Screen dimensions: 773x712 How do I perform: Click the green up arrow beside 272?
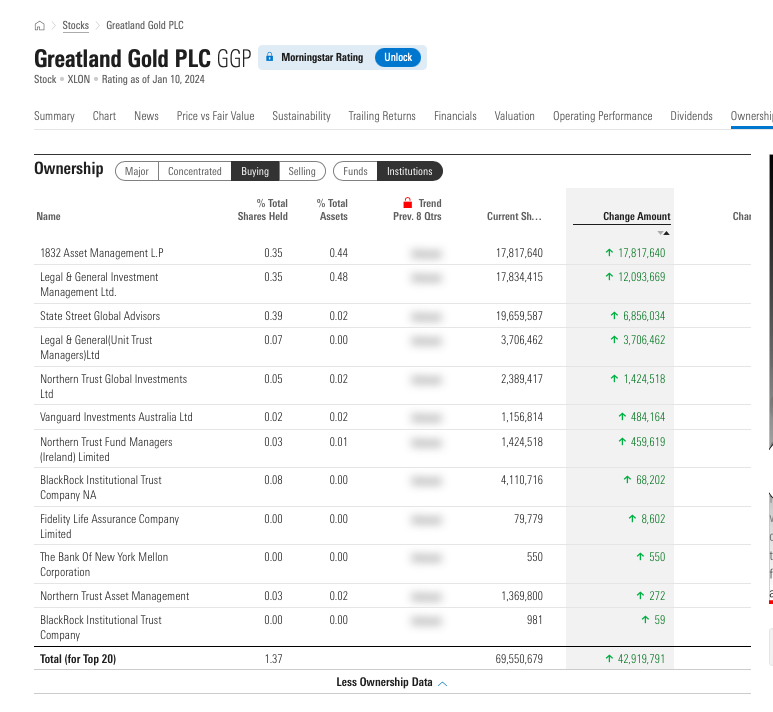(640, 595)
